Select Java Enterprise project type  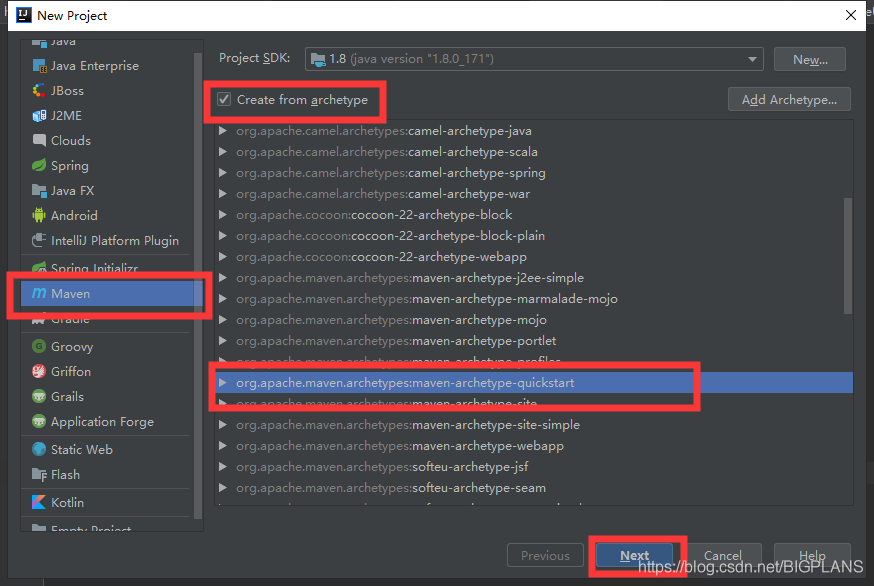click(108, 66)
